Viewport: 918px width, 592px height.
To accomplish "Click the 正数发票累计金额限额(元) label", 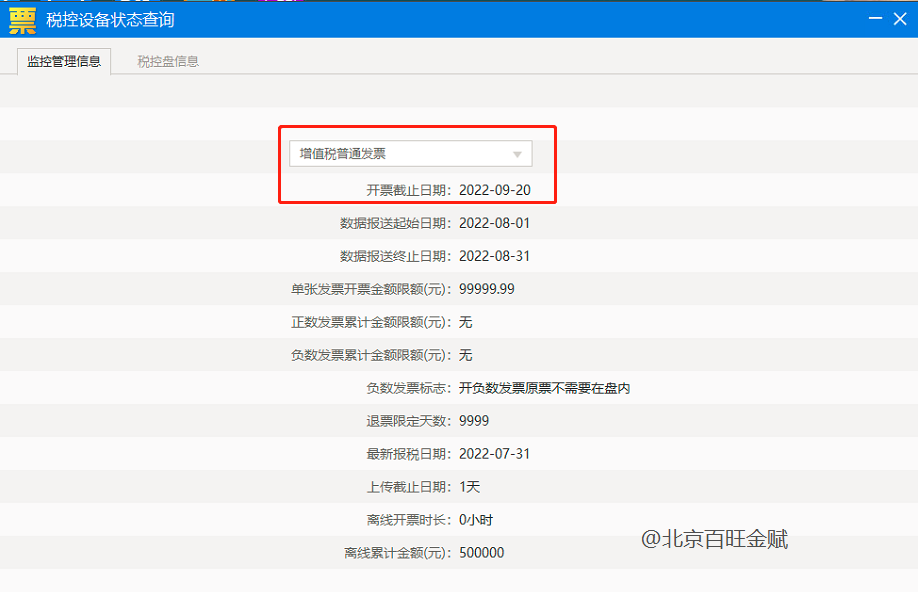I will 371,322.
